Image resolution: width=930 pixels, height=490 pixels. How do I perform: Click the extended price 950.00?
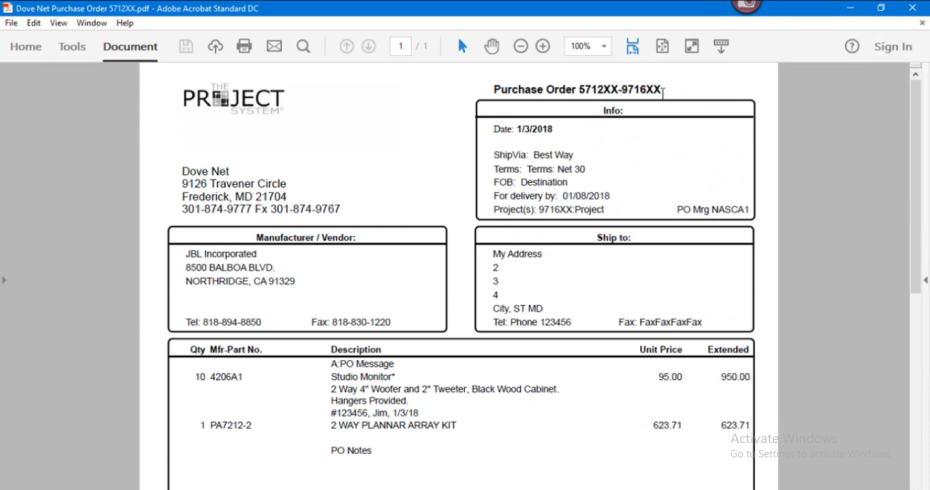point(735,377)
